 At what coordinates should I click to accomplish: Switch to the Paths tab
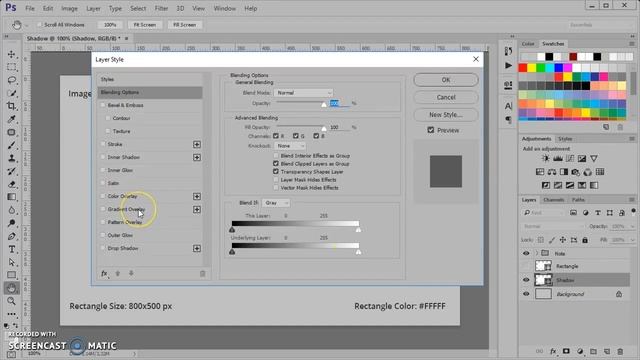[578, 200]
